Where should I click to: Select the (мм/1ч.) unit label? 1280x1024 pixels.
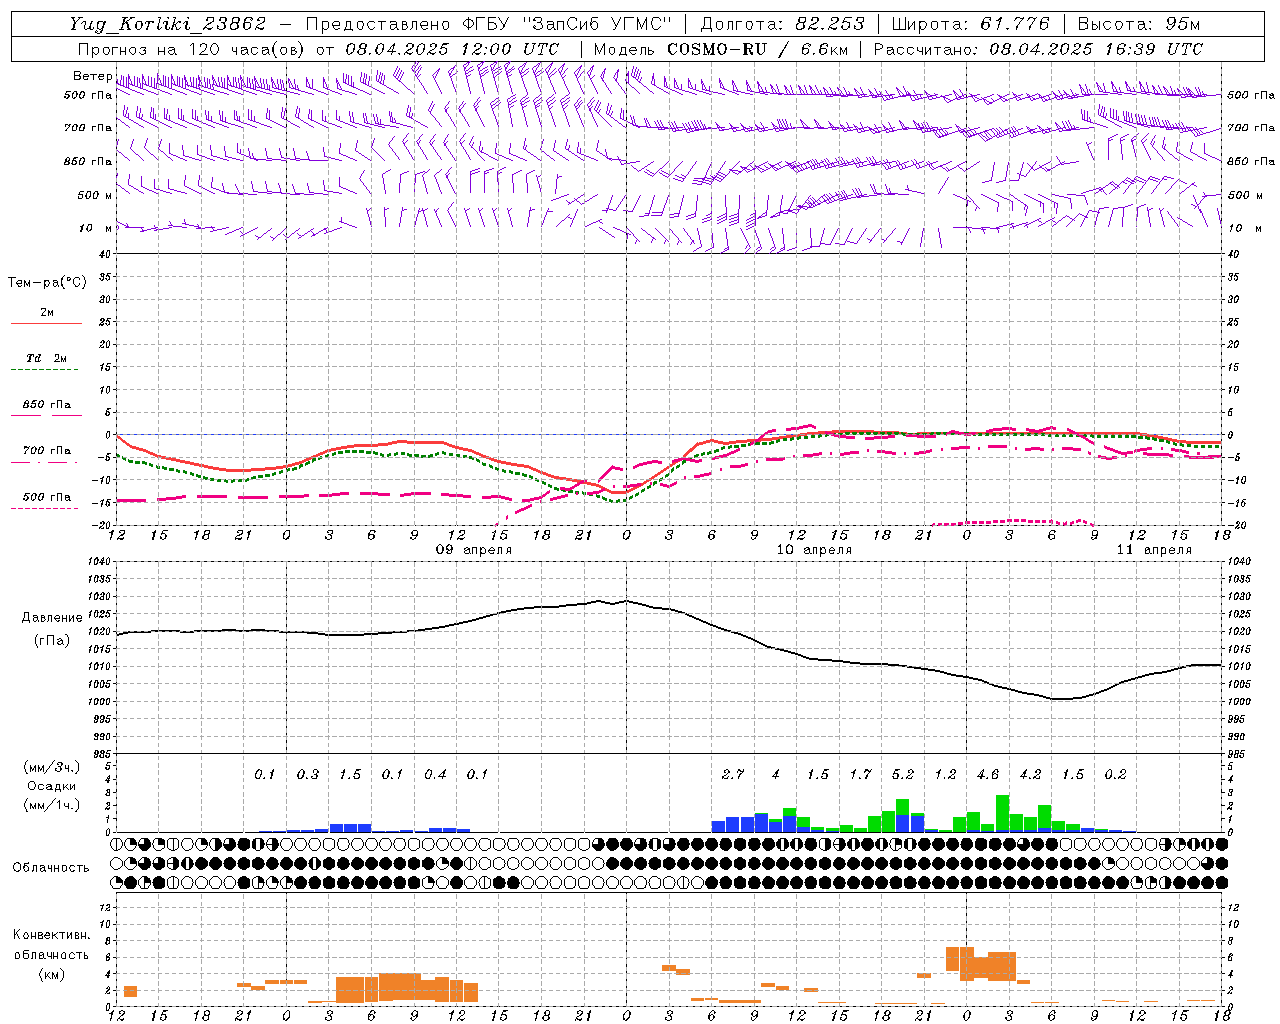pyautogui.click(x=52, y=804)
